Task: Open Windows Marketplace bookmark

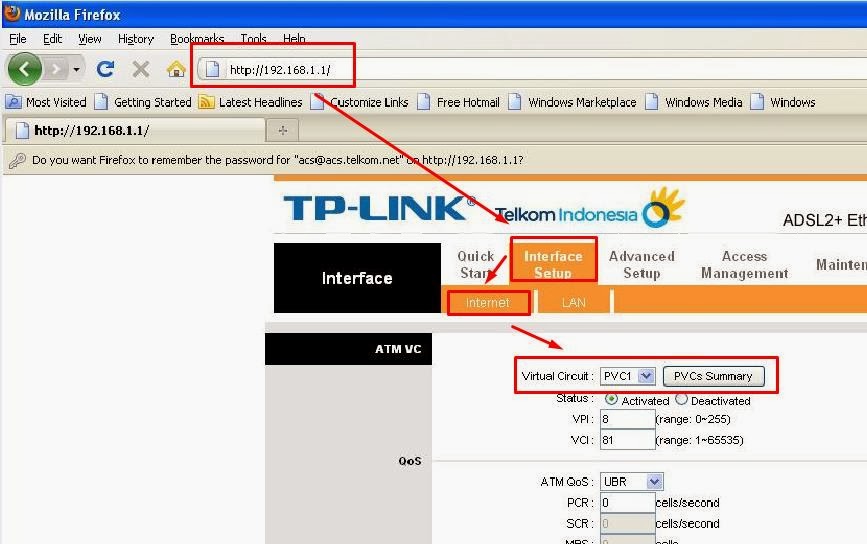Action: 572,102
